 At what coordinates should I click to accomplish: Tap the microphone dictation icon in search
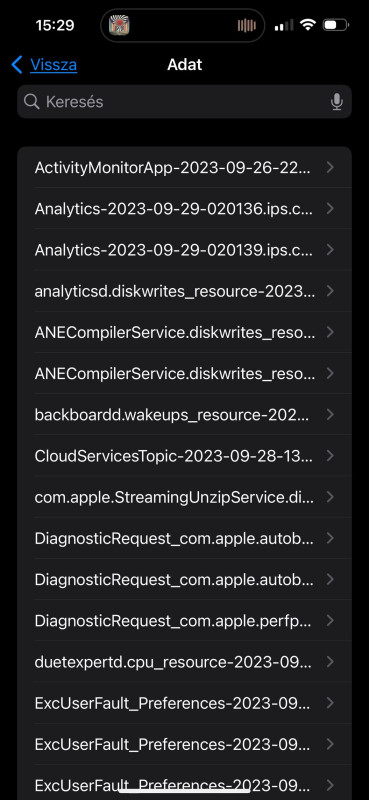tap(336, 102)
